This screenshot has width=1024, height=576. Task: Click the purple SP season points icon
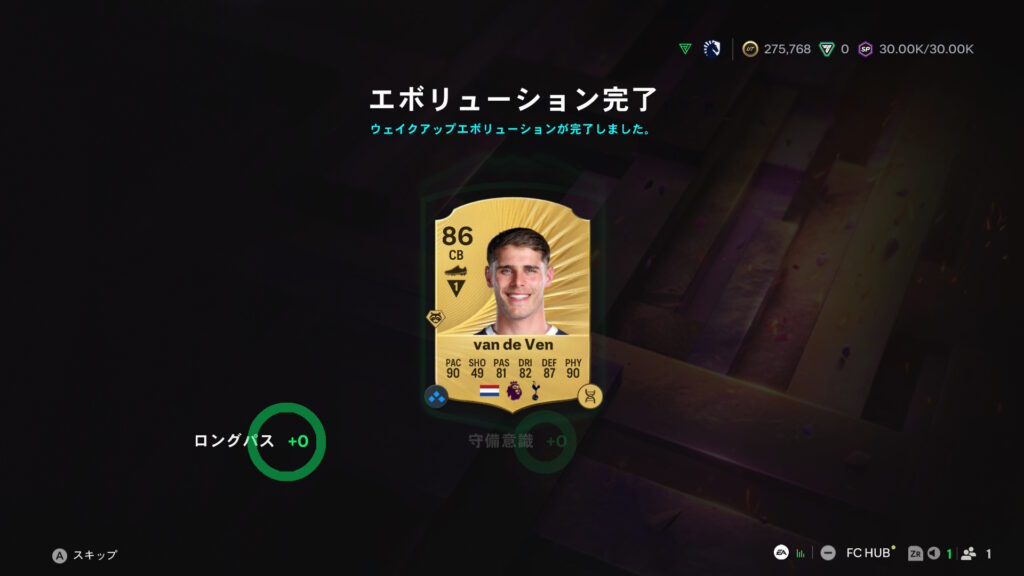(865, 49)
